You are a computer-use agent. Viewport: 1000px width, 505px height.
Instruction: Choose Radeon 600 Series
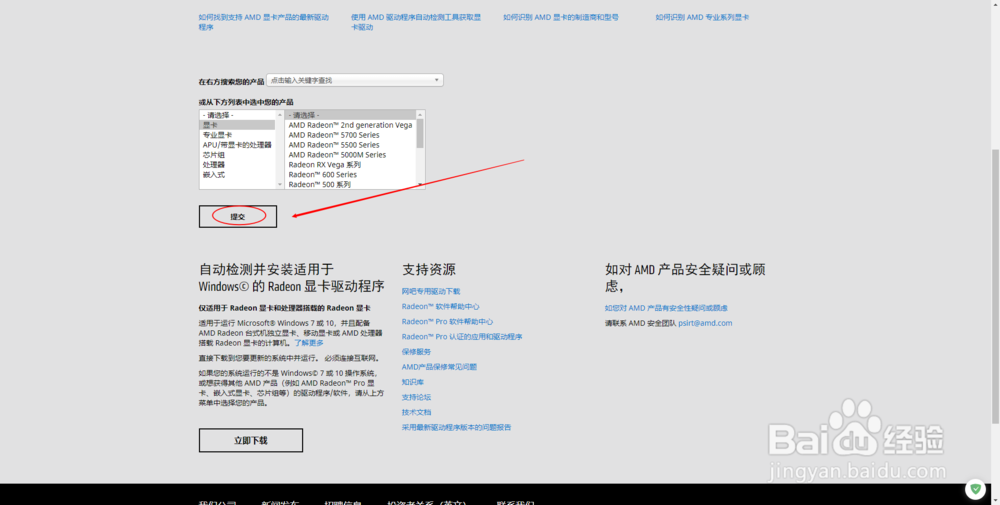coord(351,175)
